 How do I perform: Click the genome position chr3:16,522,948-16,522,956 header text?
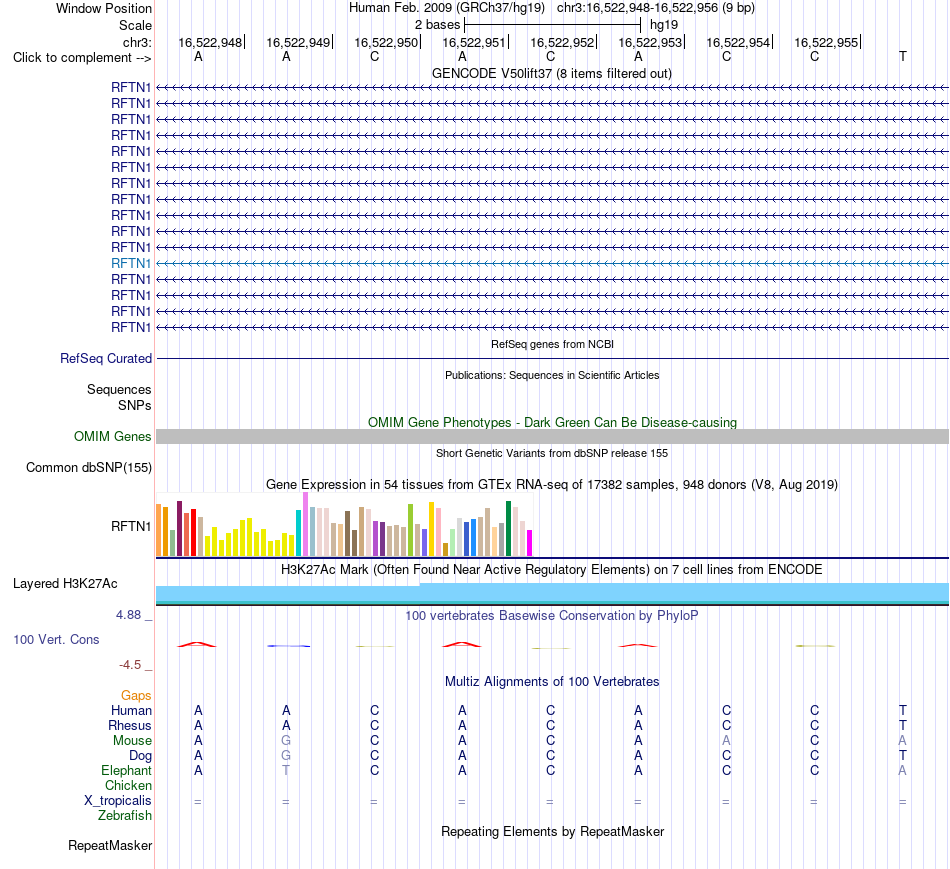656,8
